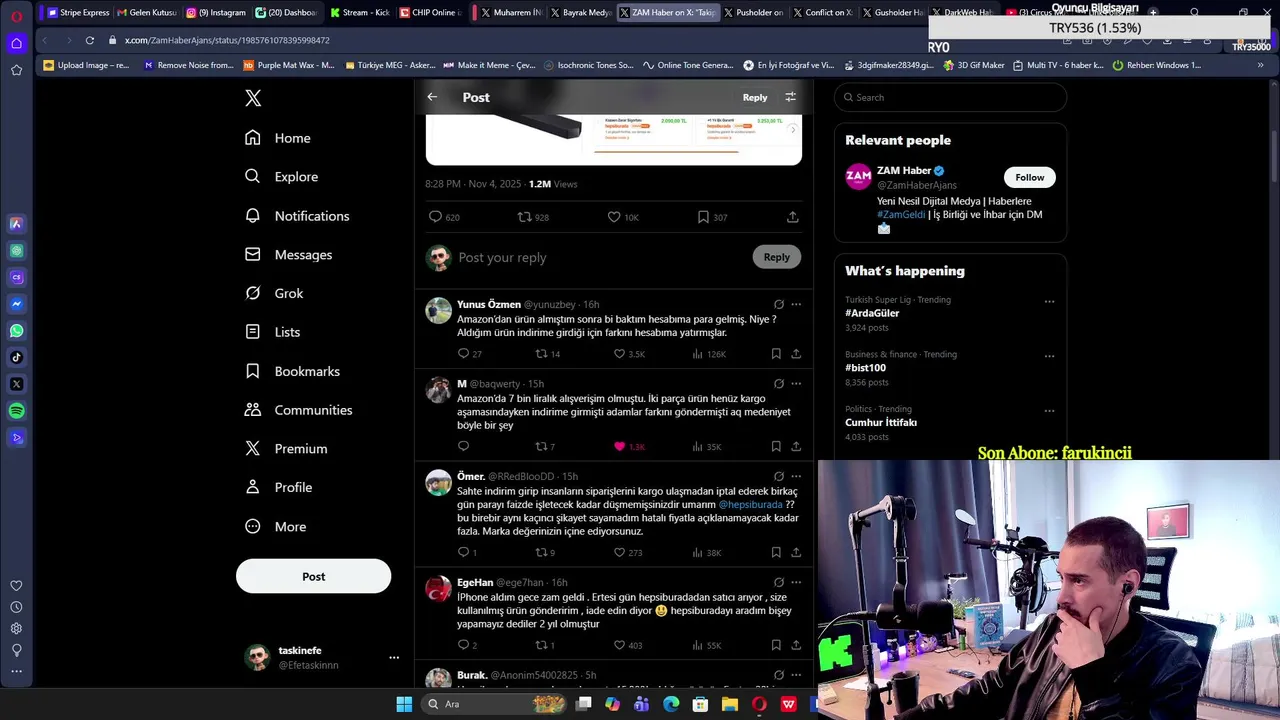This screenshot has width=1280, height=720.
Task: Open options for #bist100 trend
Action: (x=1049, y=356)
